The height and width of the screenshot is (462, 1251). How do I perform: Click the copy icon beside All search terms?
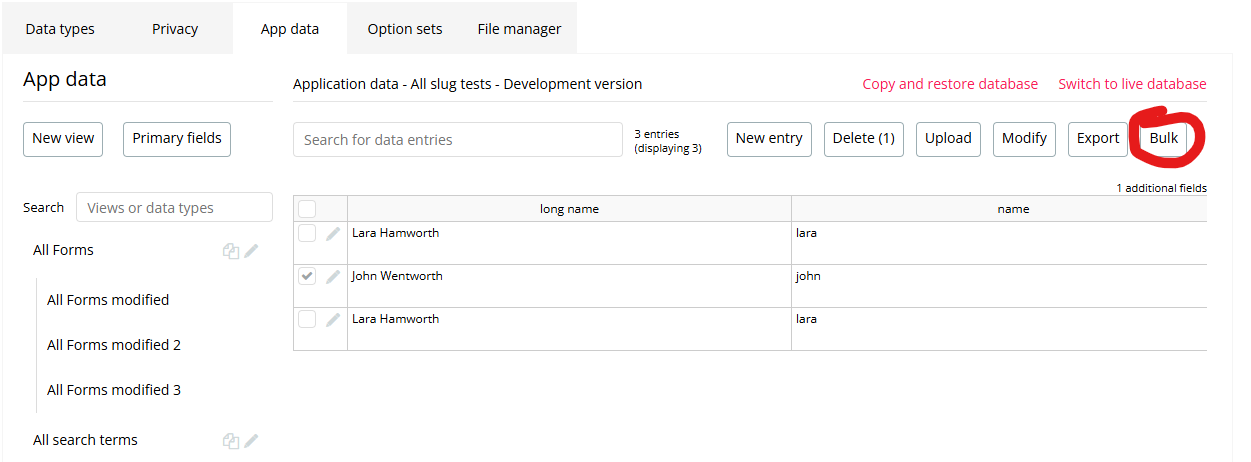231,440
